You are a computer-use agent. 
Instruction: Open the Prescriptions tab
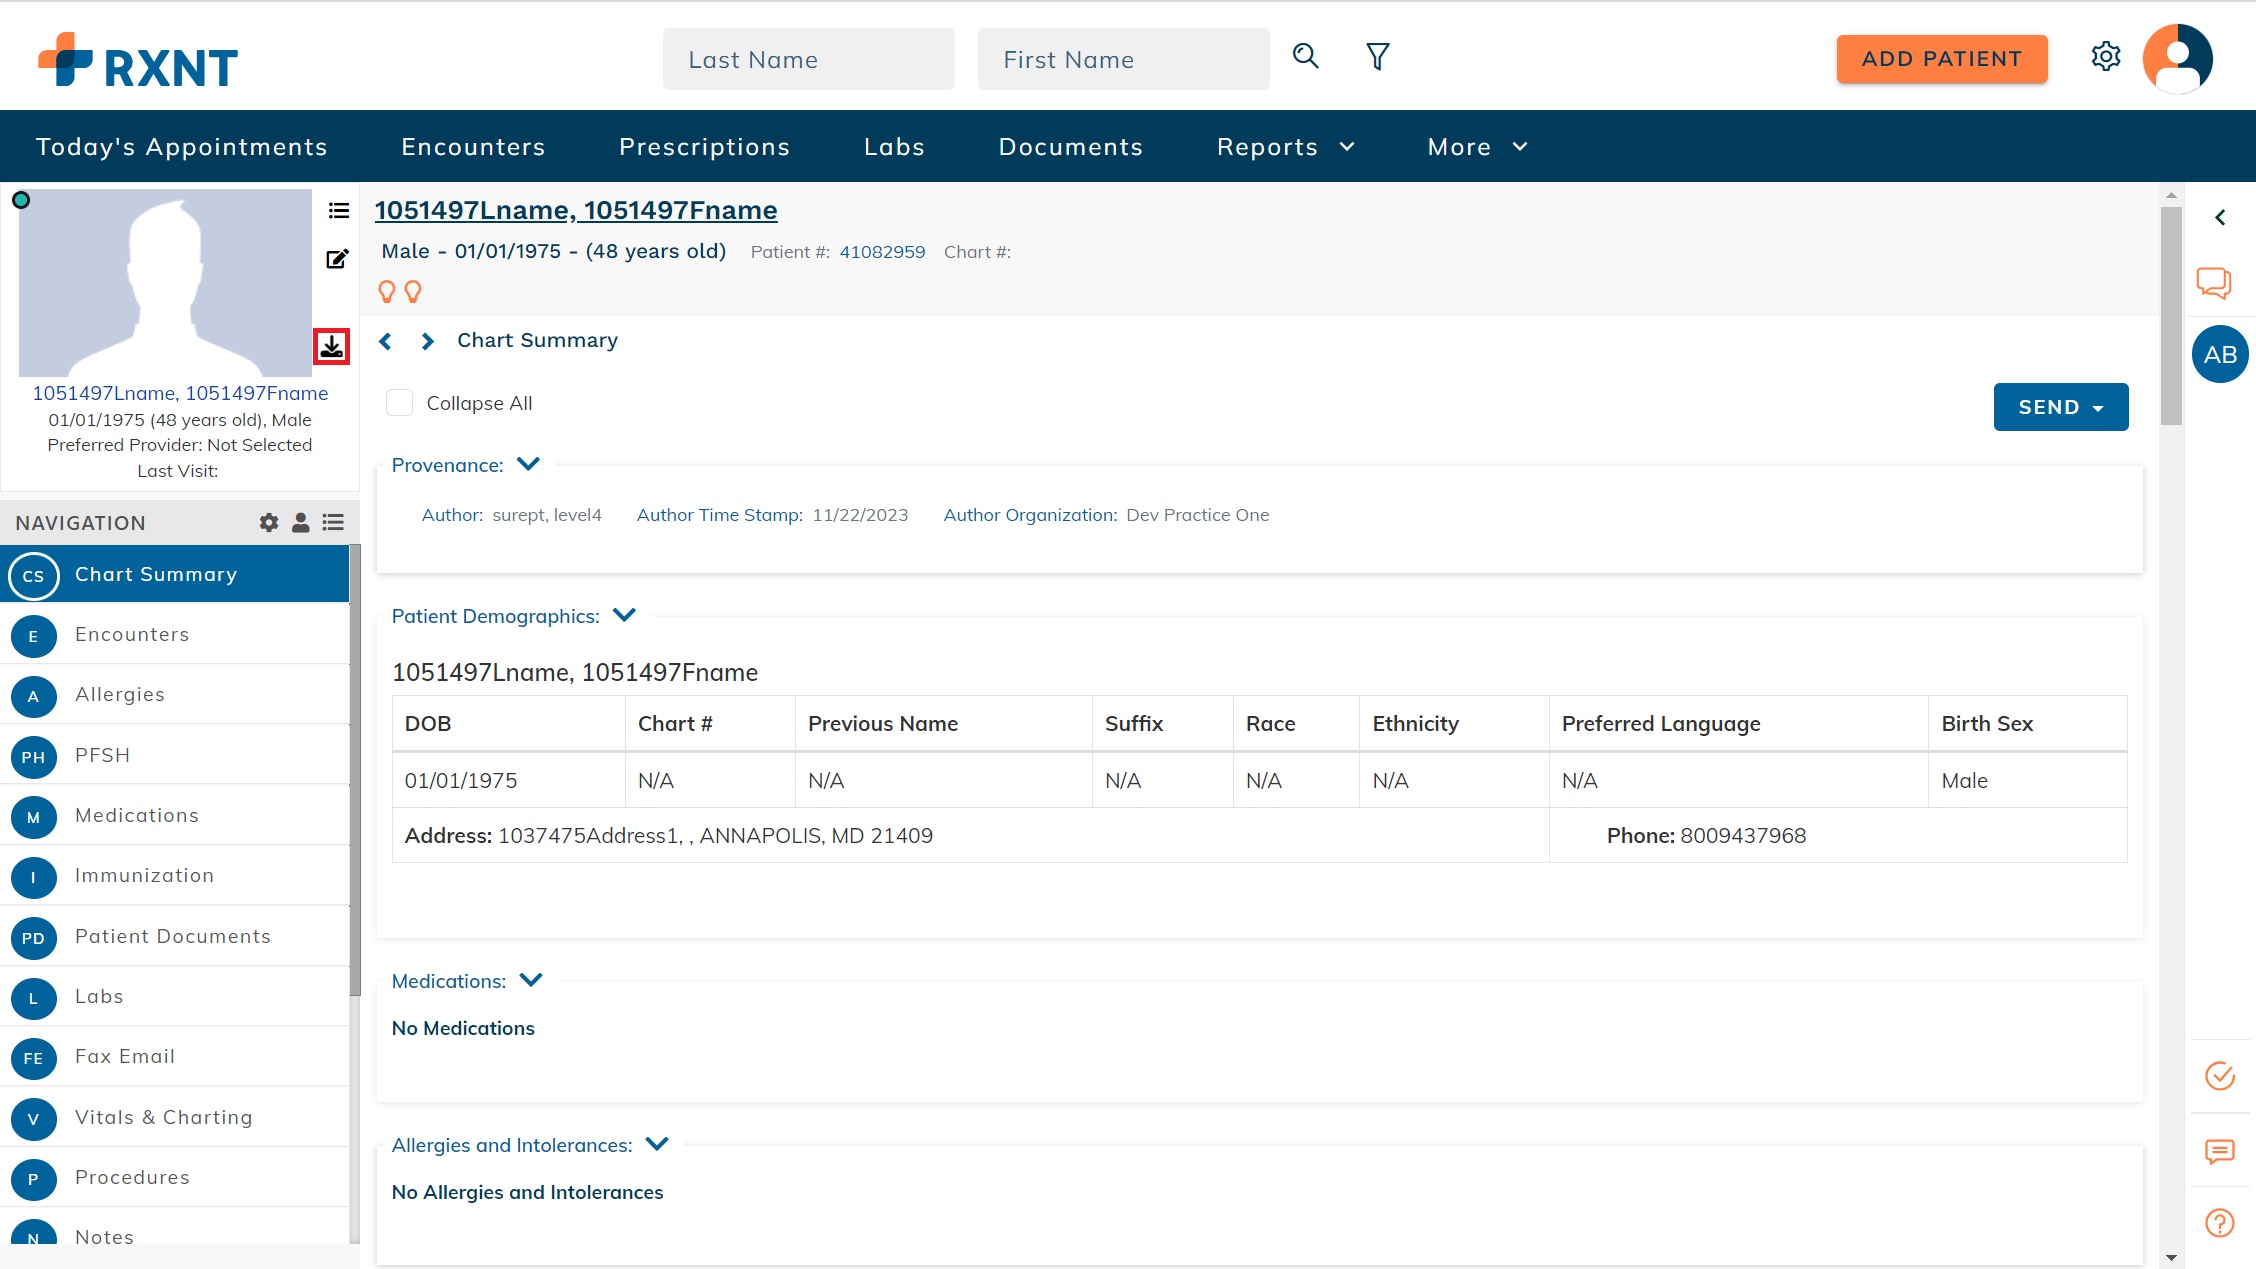(704, 147)
